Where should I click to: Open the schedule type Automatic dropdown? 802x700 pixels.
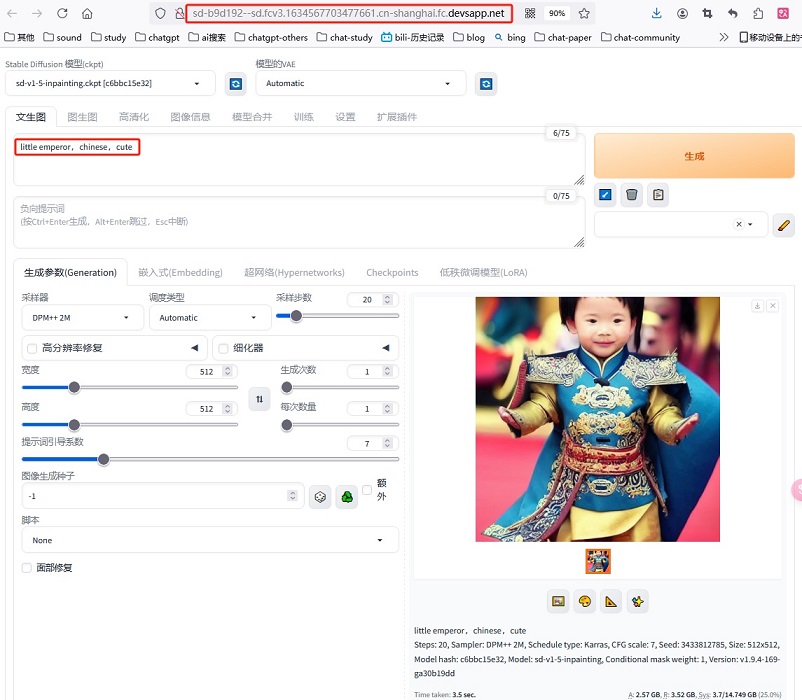click(x=210, y=318)
